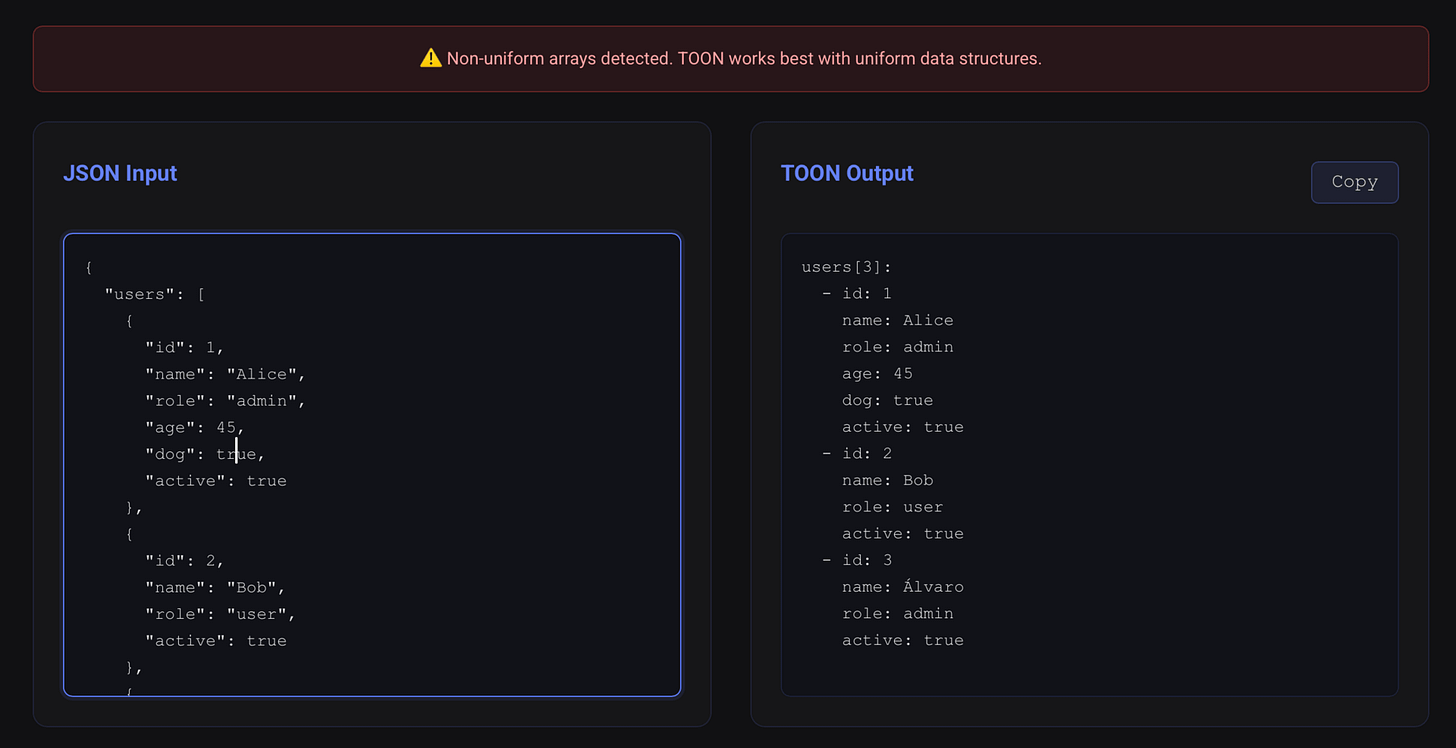Click "name": "Alice" line in JSON input
Image resolution: width=1456 pixels, height=748 pixels.
point(225,374)
